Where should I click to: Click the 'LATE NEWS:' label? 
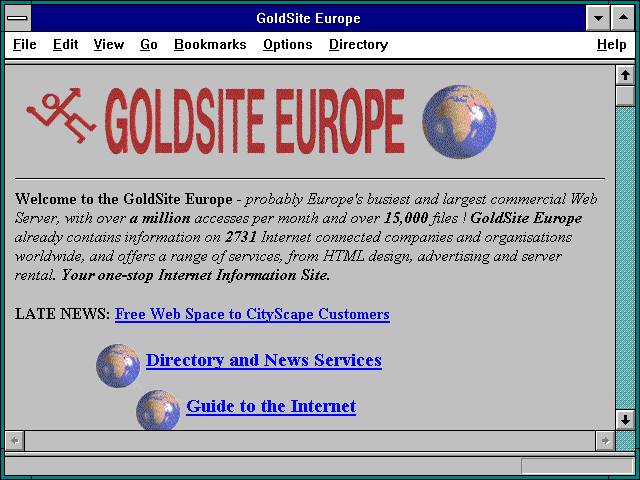coord(62,314)
